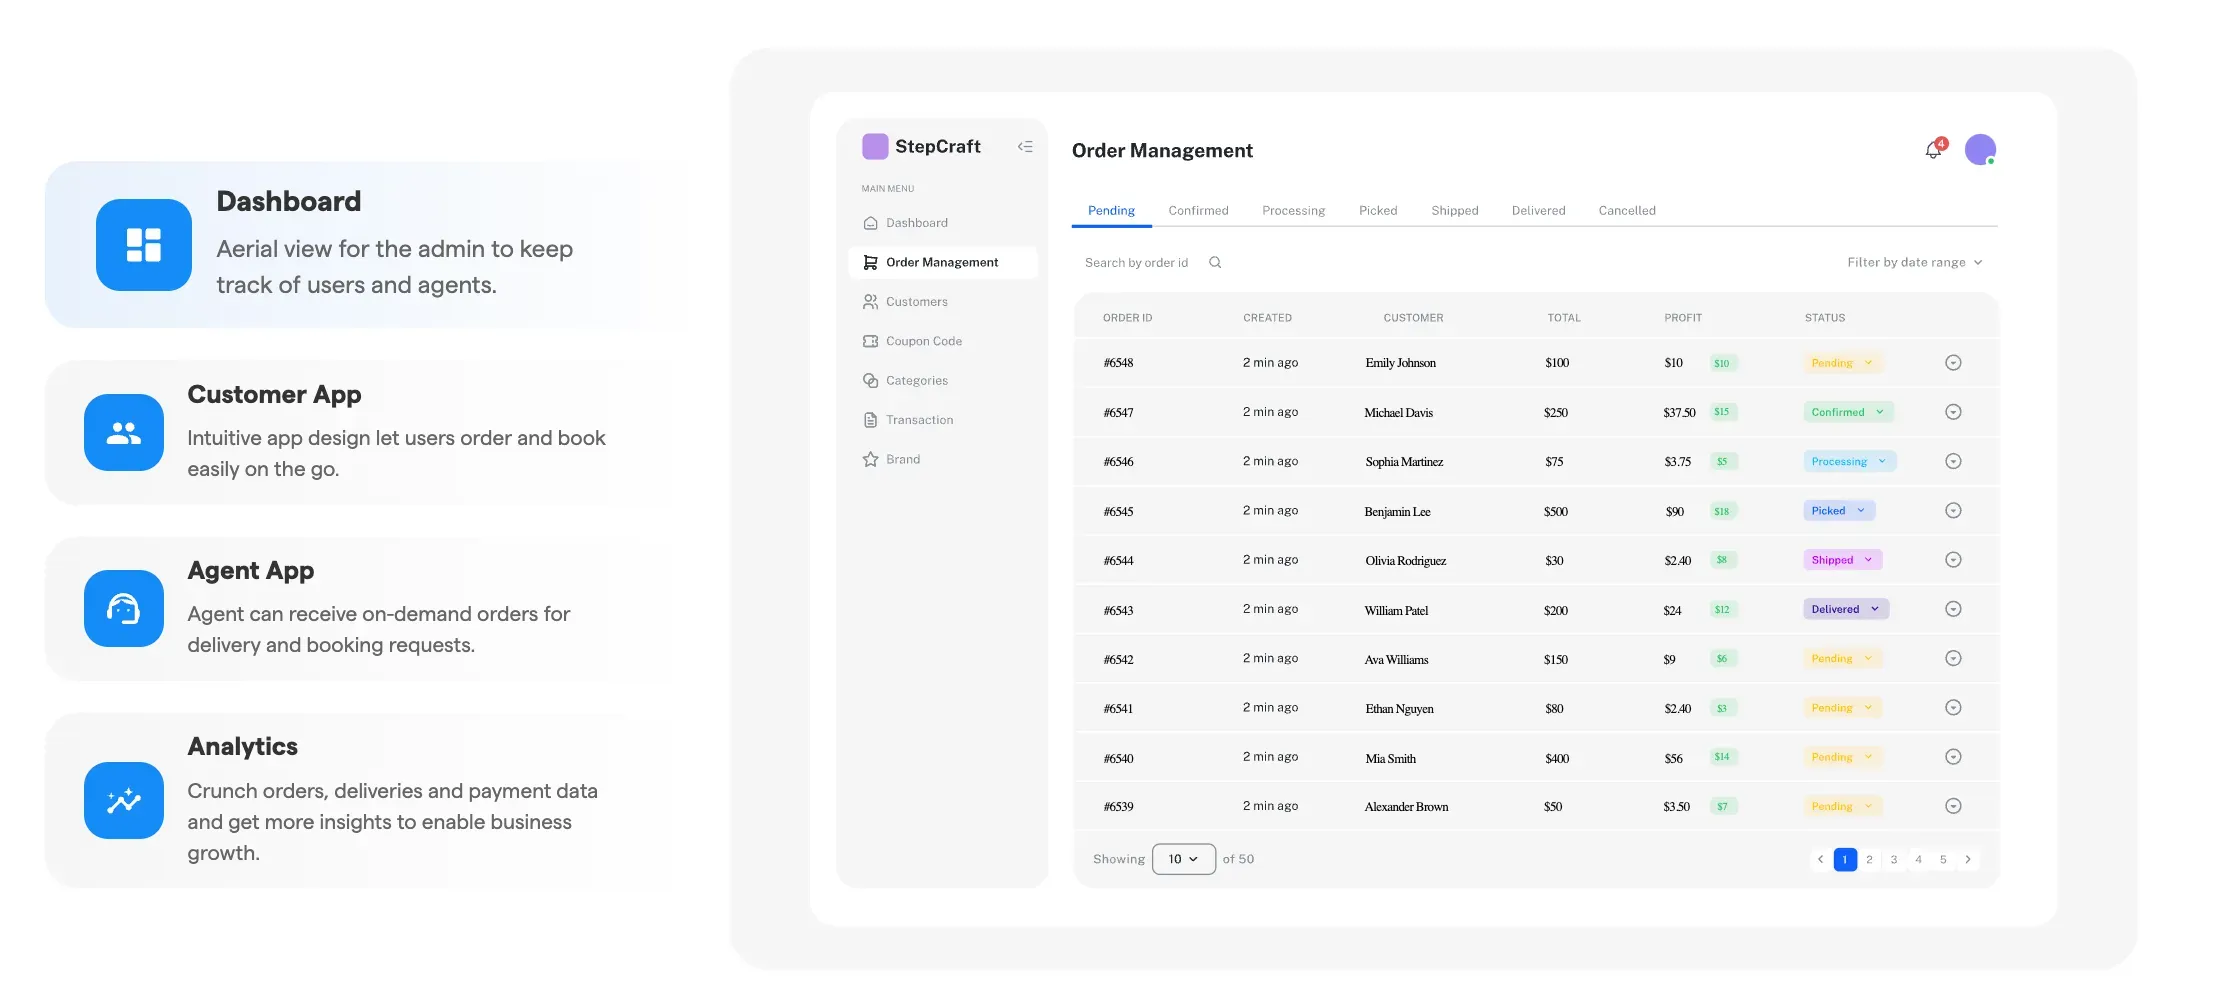Open Shipped status dropdown for Olivia Rodriguez
The image size is (2226, 1002).
click(1842, 560)
